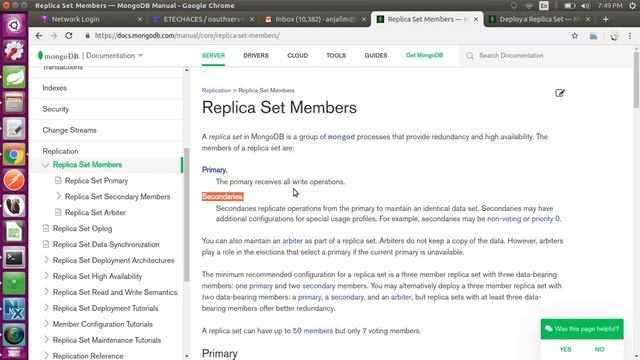Click Replica Set Primary page icon
The height and width of the screenshot is (360, 640).
point(58,180)
